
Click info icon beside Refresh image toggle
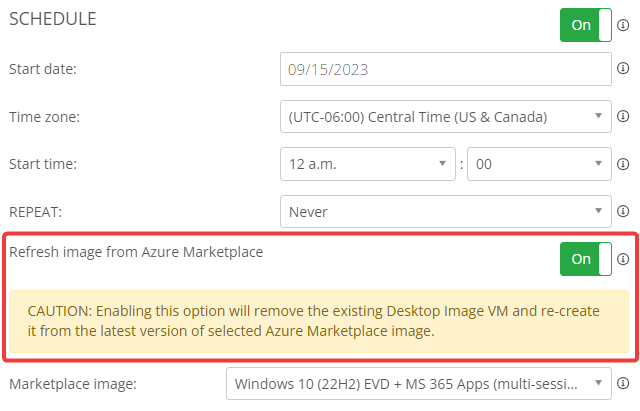(x=624, y=259)
